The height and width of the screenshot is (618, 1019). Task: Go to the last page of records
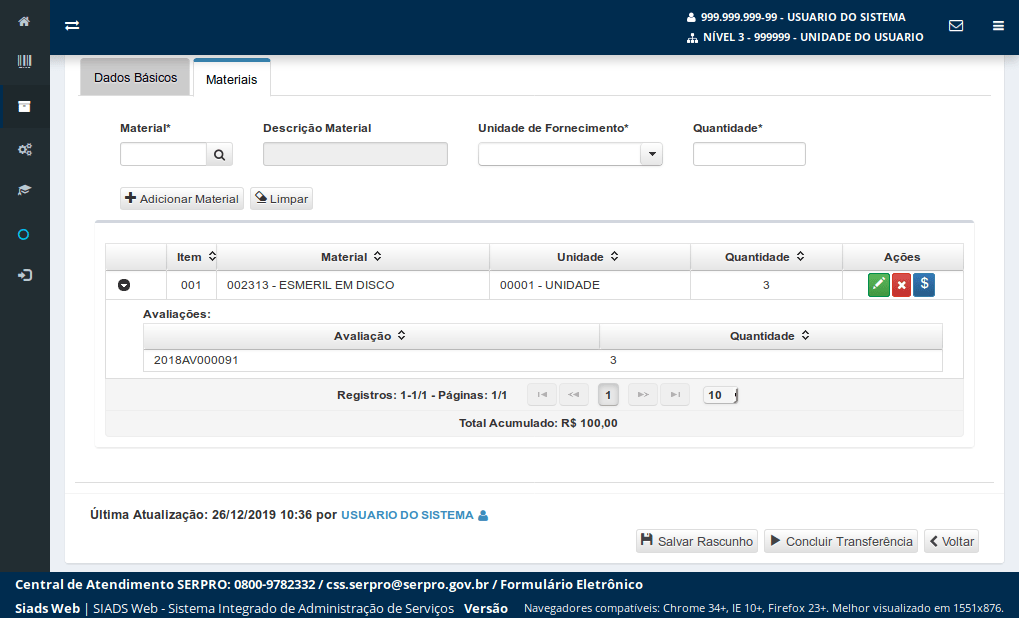click(675, 394)
